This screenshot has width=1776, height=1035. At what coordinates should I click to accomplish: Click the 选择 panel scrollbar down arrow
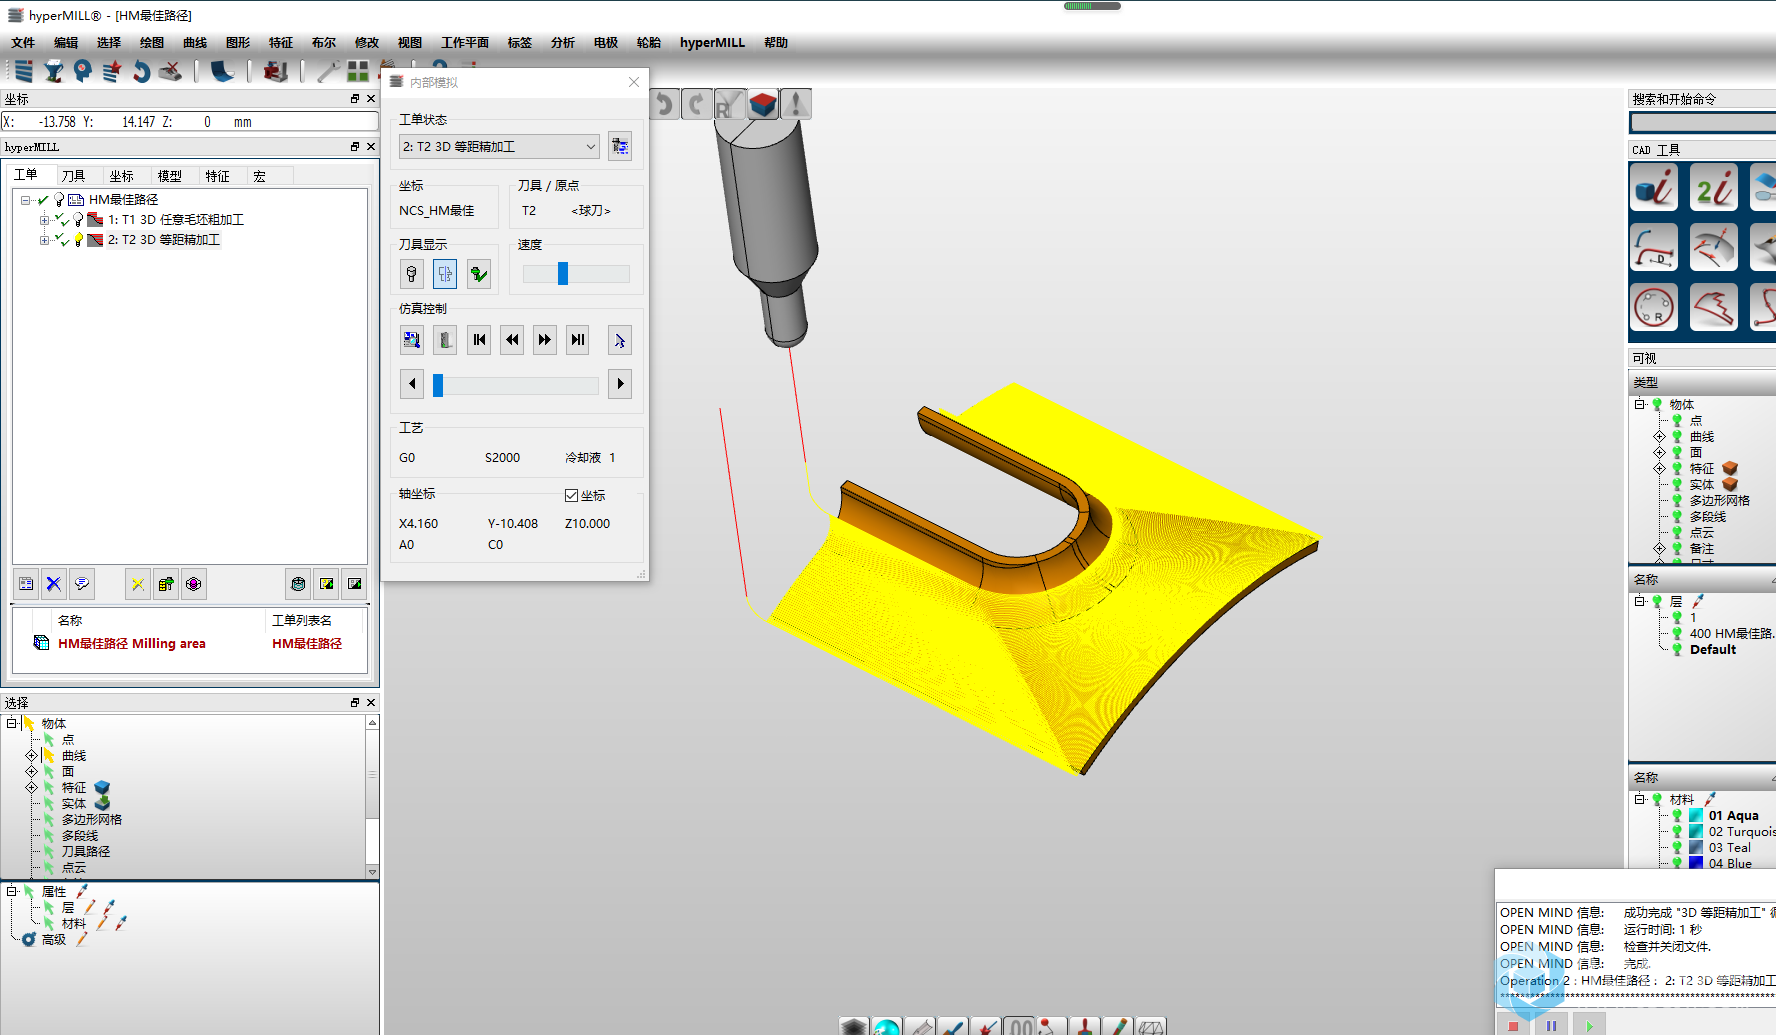tap(372, 872)
